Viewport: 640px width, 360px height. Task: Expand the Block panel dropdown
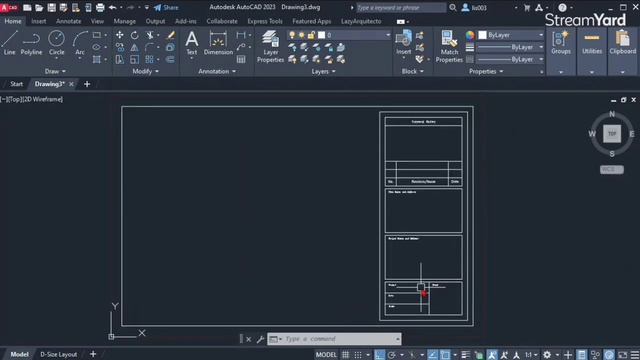pyautogui.click(x=412, y=71)
